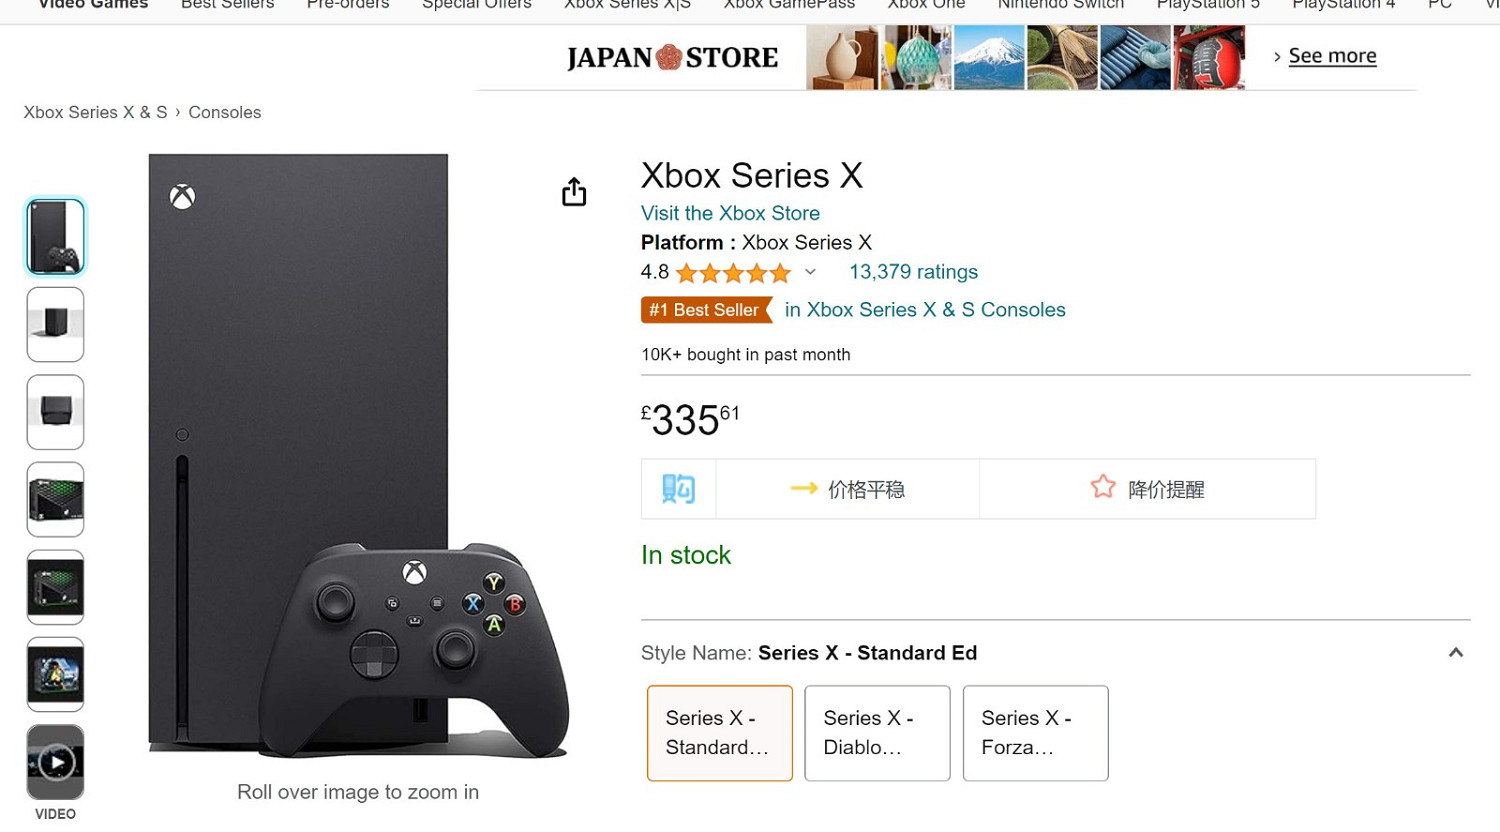Screen dimensions: 1500x832
Task: Expand See more in the Japan Store banner
Action: pos(1332,56)
